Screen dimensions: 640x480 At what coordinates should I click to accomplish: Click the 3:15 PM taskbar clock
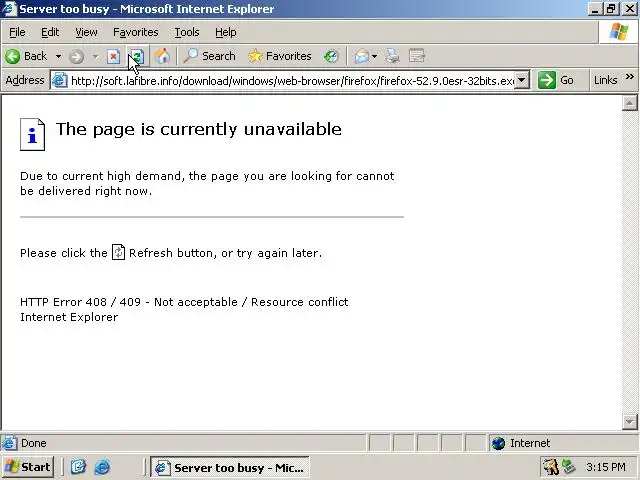[606, 467]
